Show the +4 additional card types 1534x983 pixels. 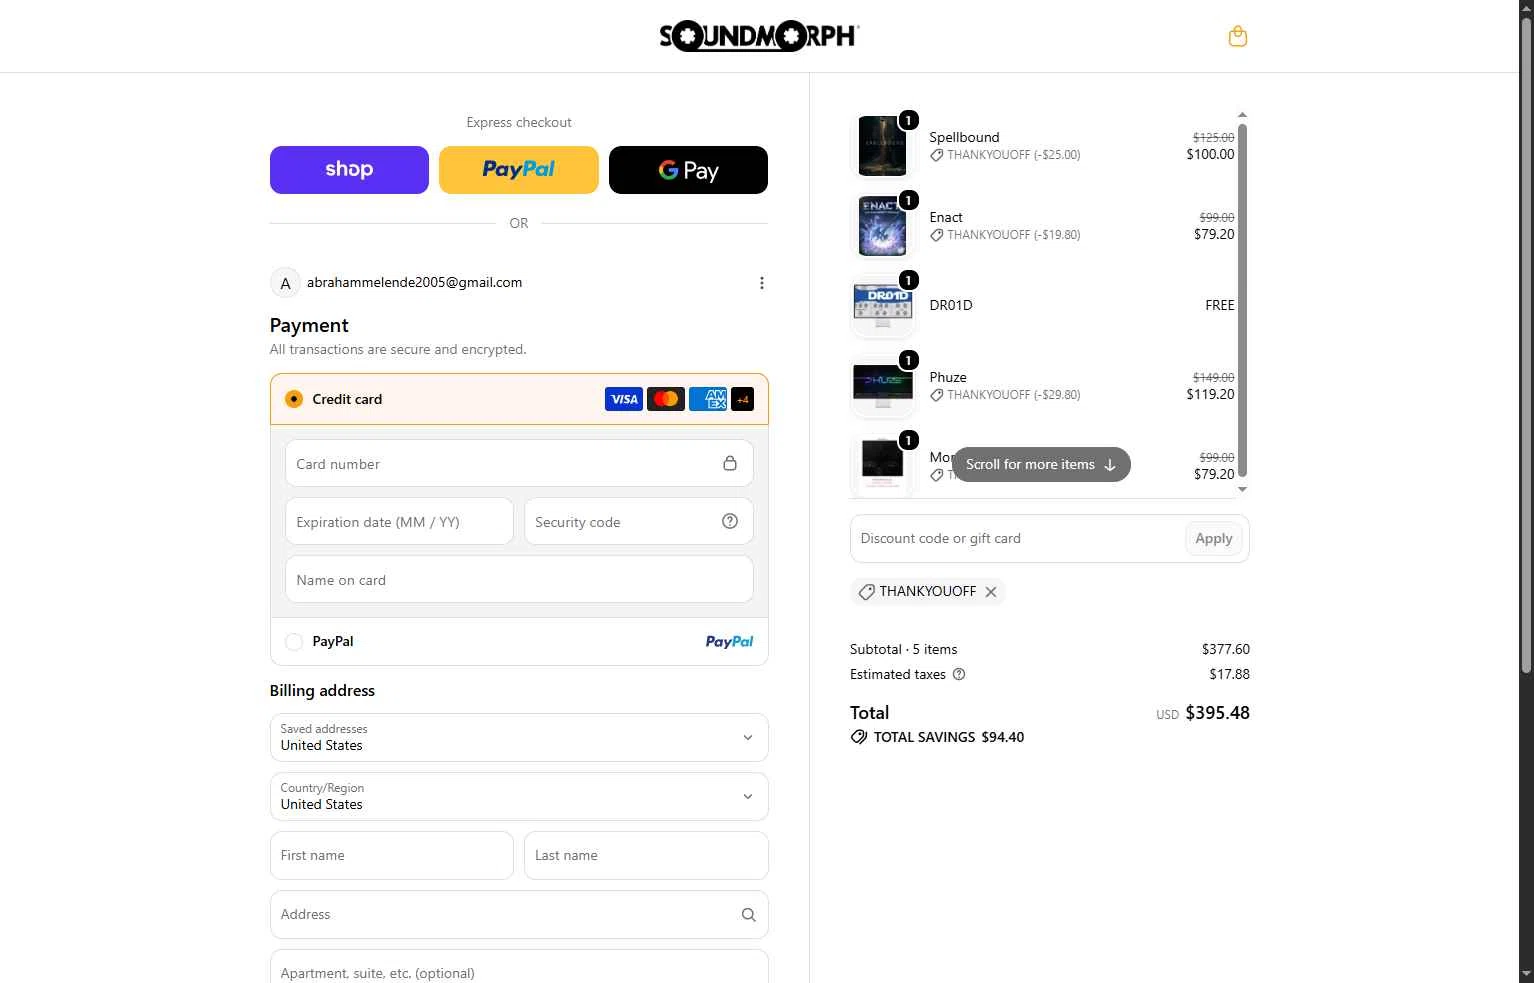coord(742,399)
